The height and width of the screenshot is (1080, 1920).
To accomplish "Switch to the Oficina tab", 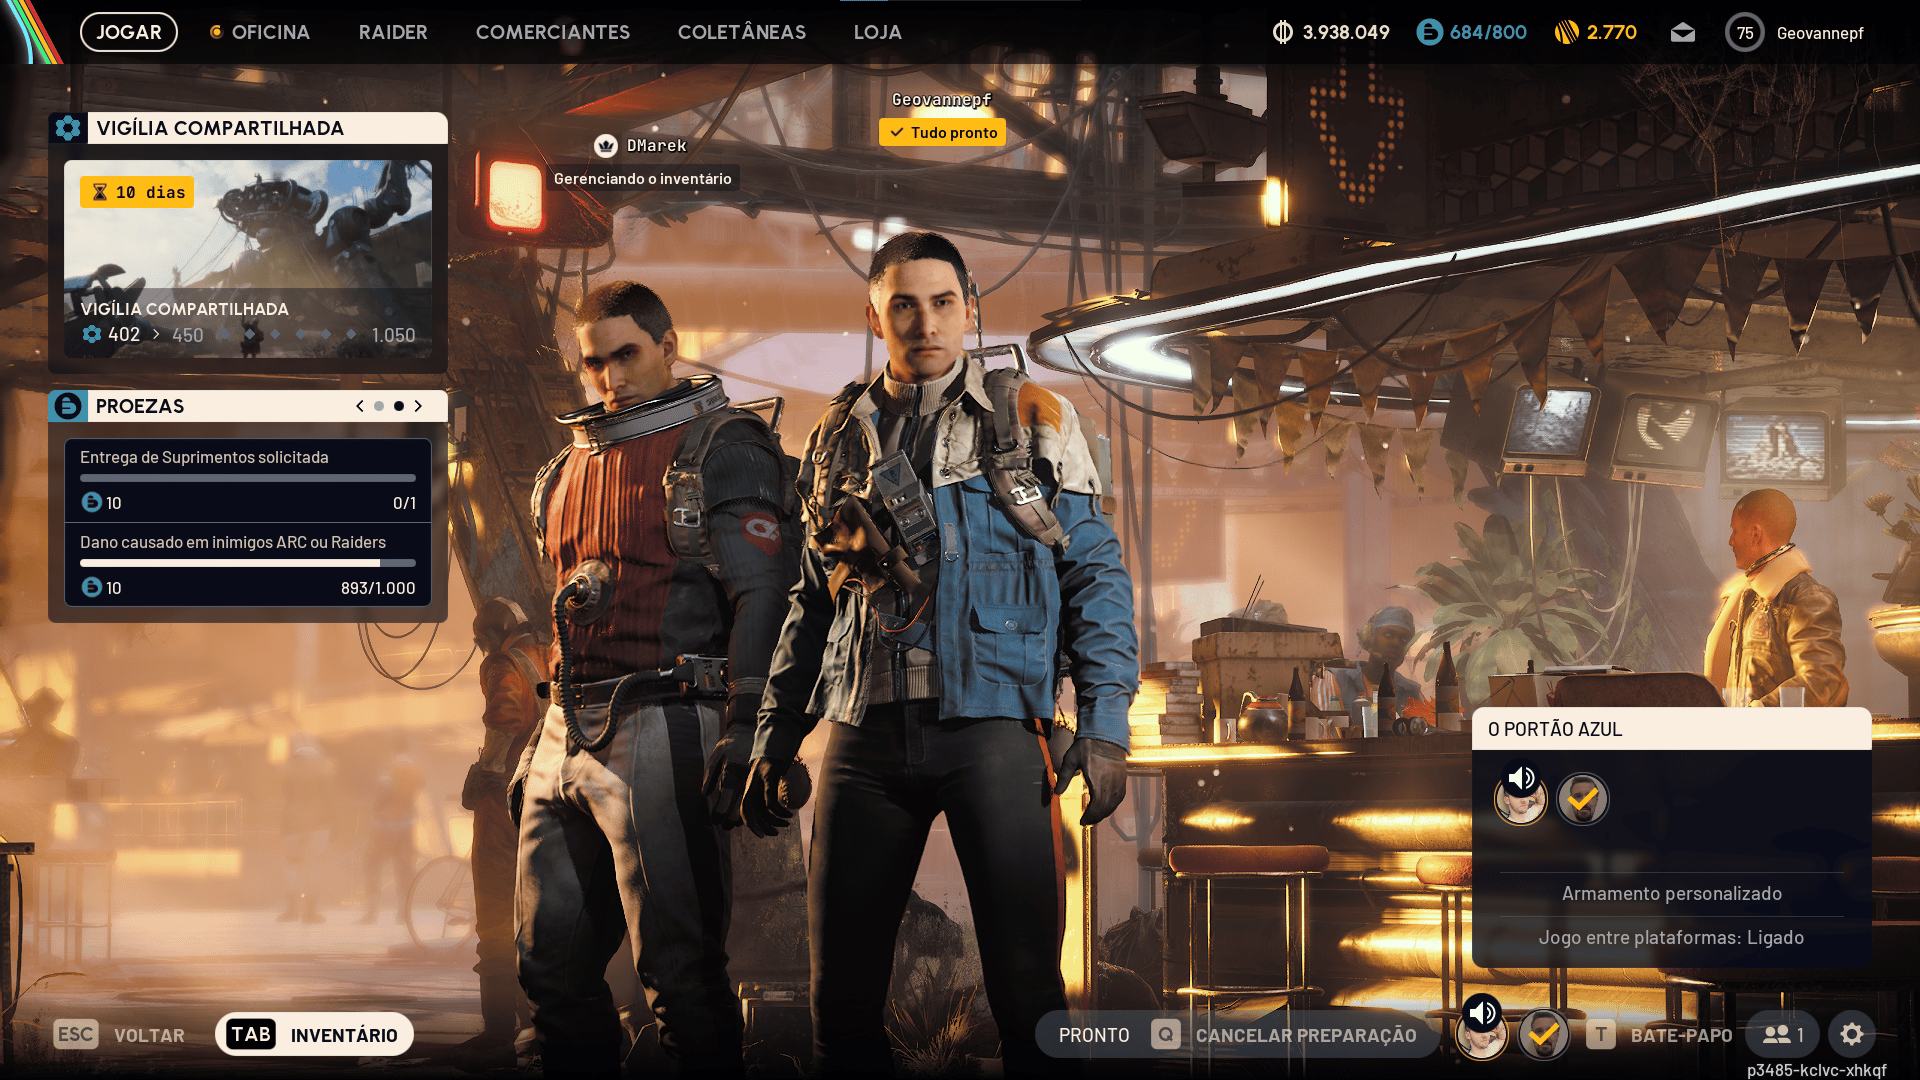I will pyautogui.click(x=270, y=32).
